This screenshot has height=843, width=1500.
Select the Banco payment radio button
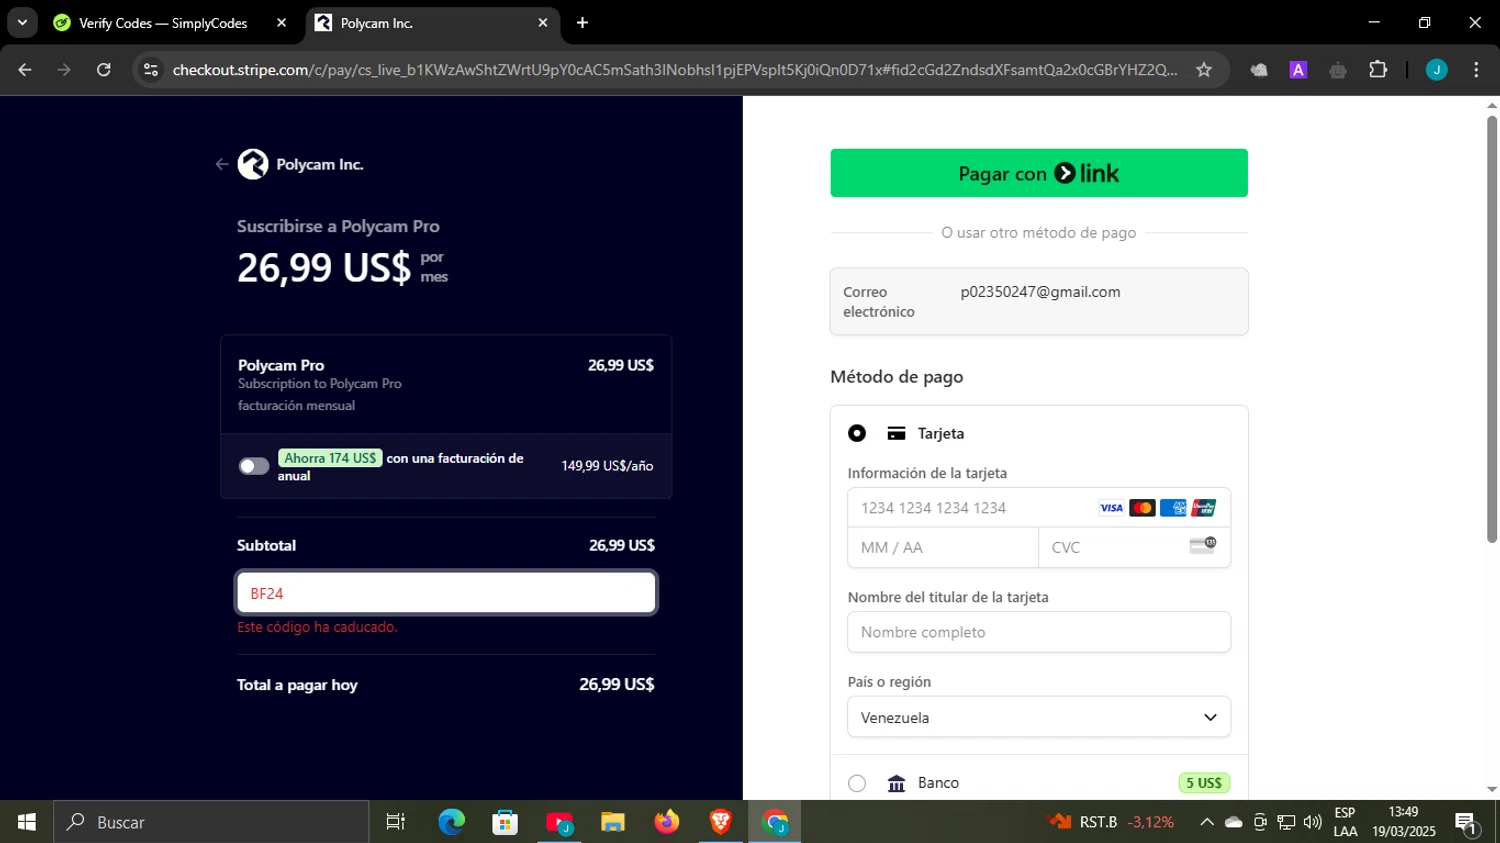[857, 783]
